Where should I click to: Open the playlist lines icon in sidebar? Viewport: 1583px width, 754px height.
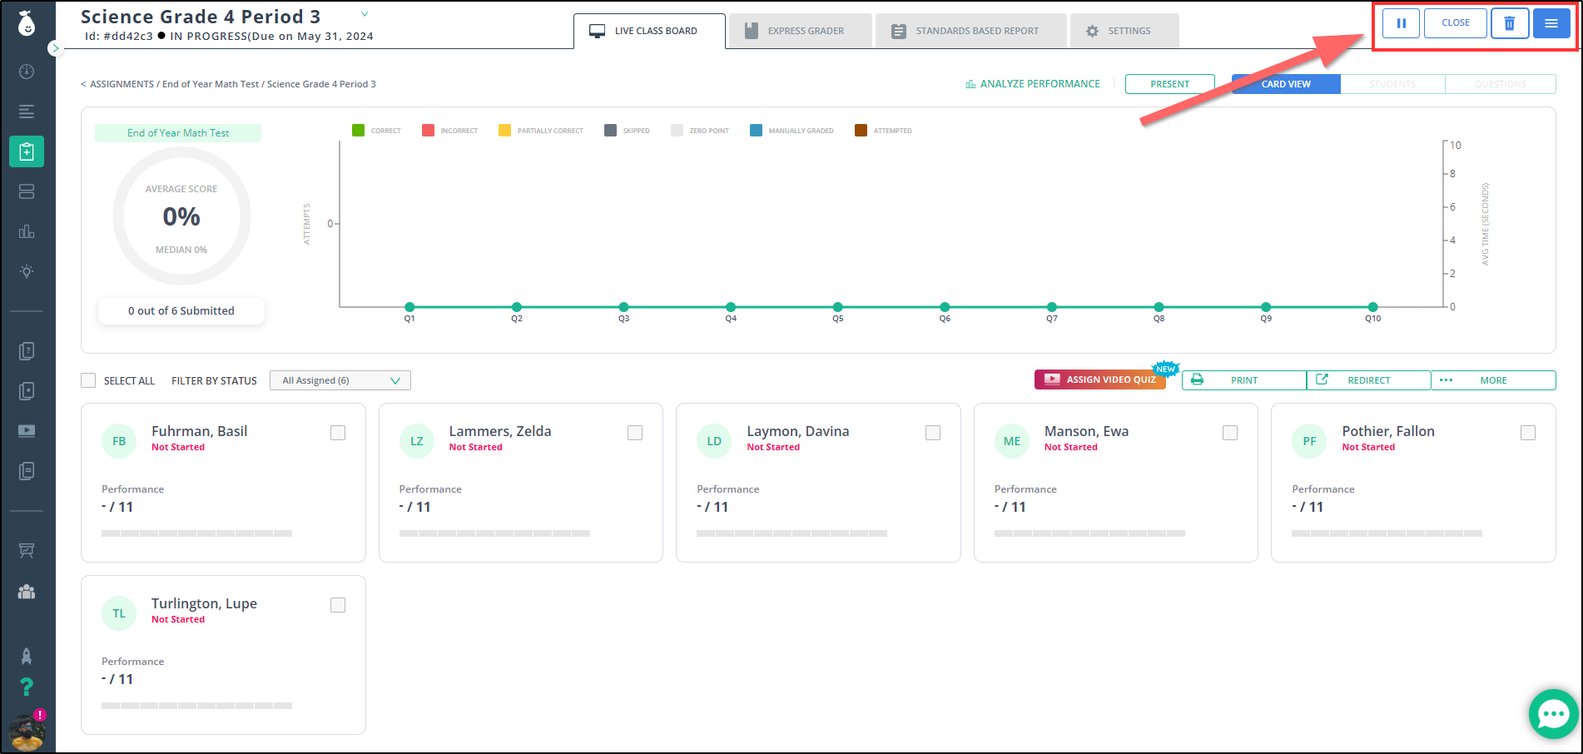coord(26,111)
